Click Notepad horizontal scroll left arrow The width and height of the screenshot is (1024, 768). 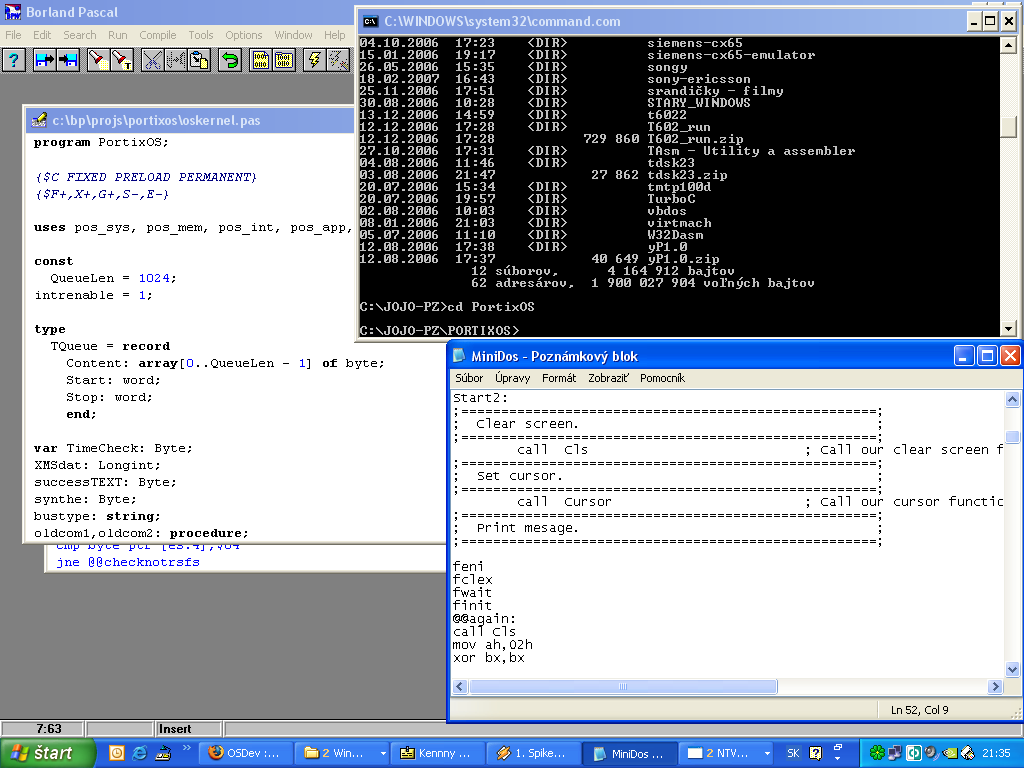460,686
